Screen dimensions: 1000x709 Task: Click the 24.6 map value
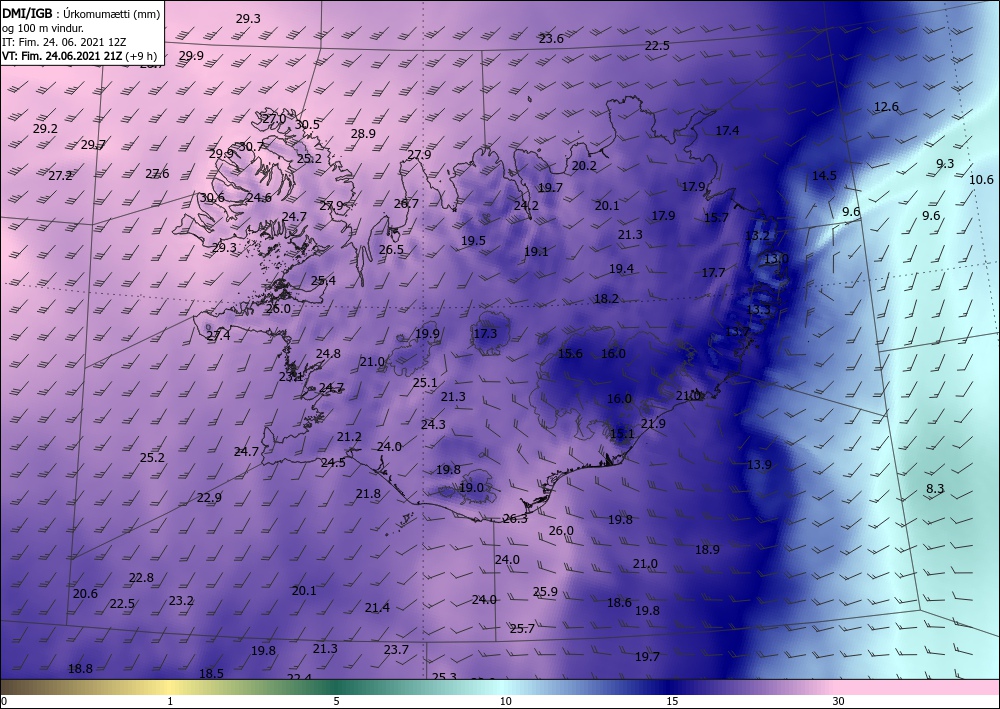(259, 198)
